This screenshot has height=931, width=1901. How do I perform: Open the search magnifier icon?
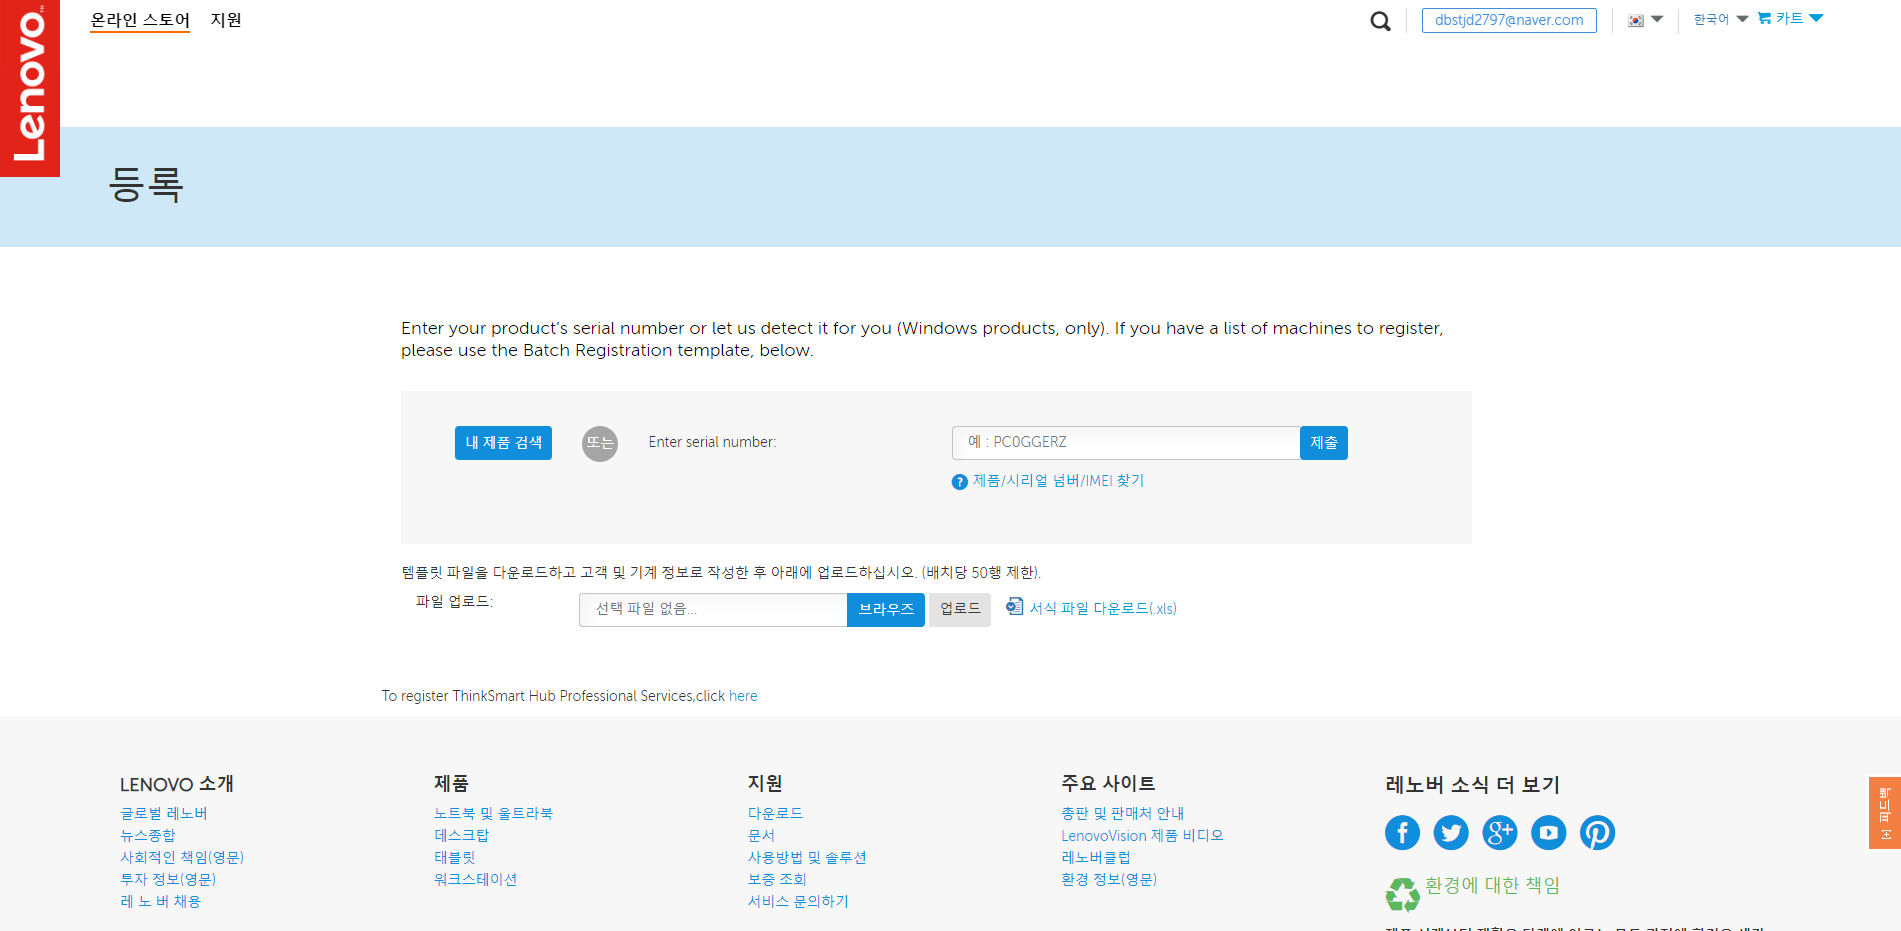pyautogui.click(x=1380, y=21)
